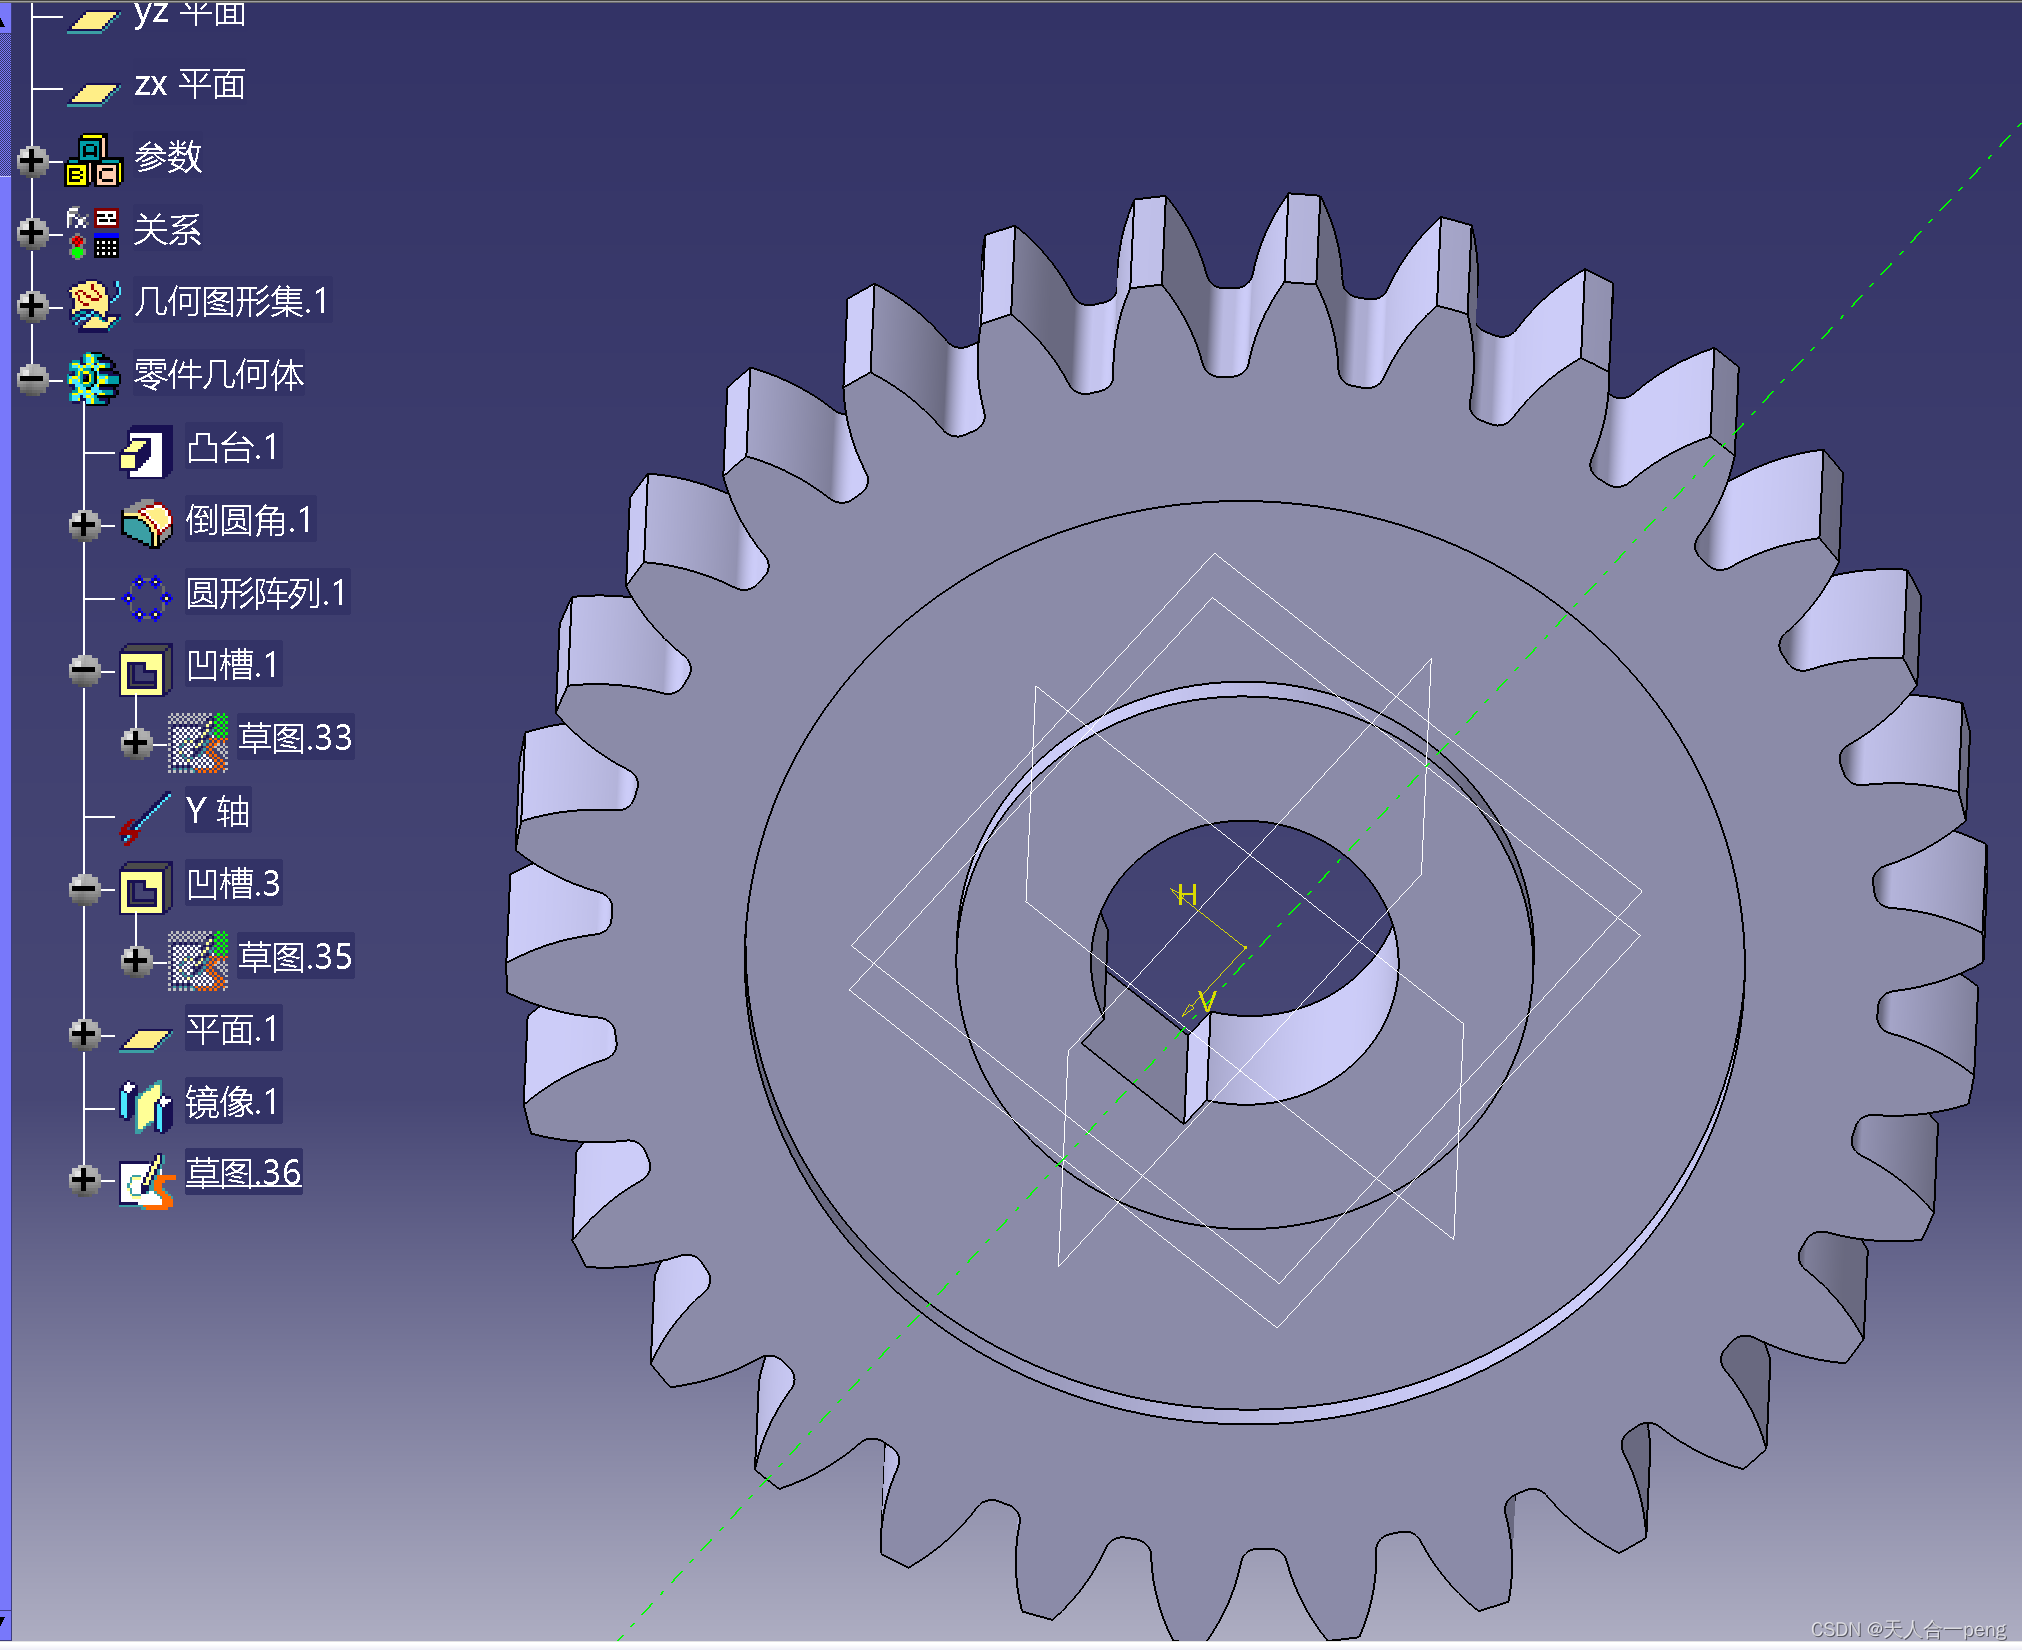Expand the 草图.35 sketch node

pos(136,961)
